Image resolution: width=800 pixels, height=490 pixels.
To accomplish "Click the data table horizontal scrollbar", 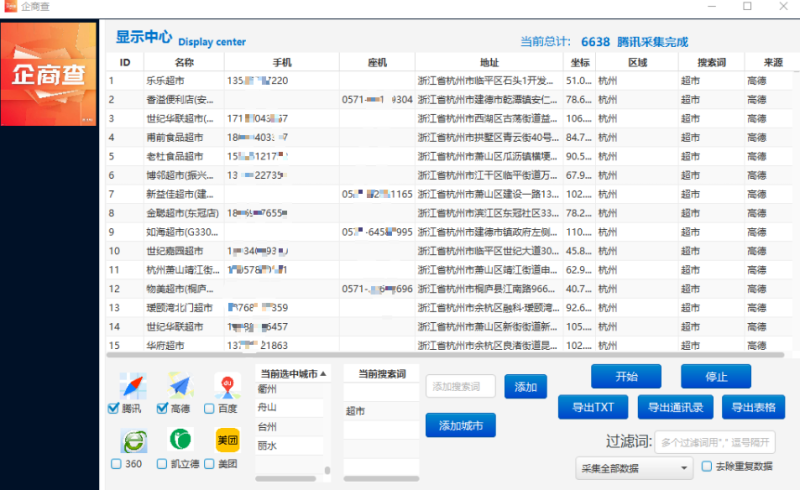I will 445,355.
